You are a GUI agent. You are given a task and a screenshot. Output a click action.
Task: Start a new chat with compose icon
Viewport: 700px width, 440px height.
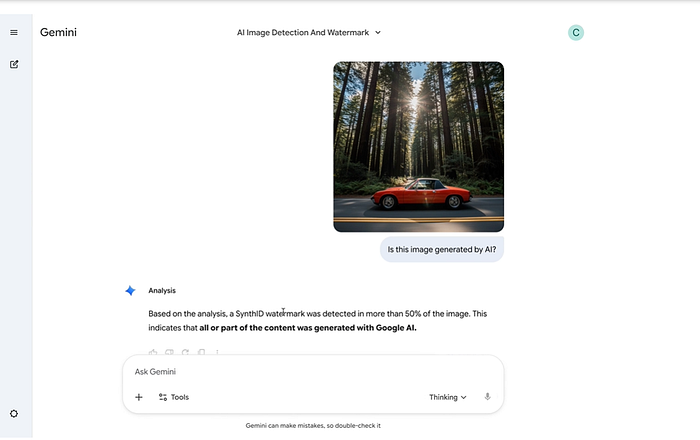(x=14, y=64)
